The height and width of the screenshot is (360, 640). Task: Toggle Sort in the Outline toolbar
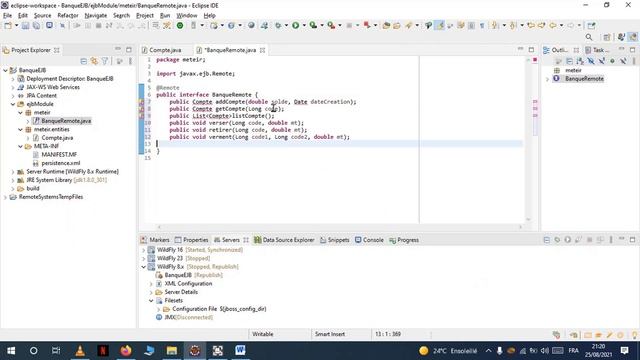point(580,61)
